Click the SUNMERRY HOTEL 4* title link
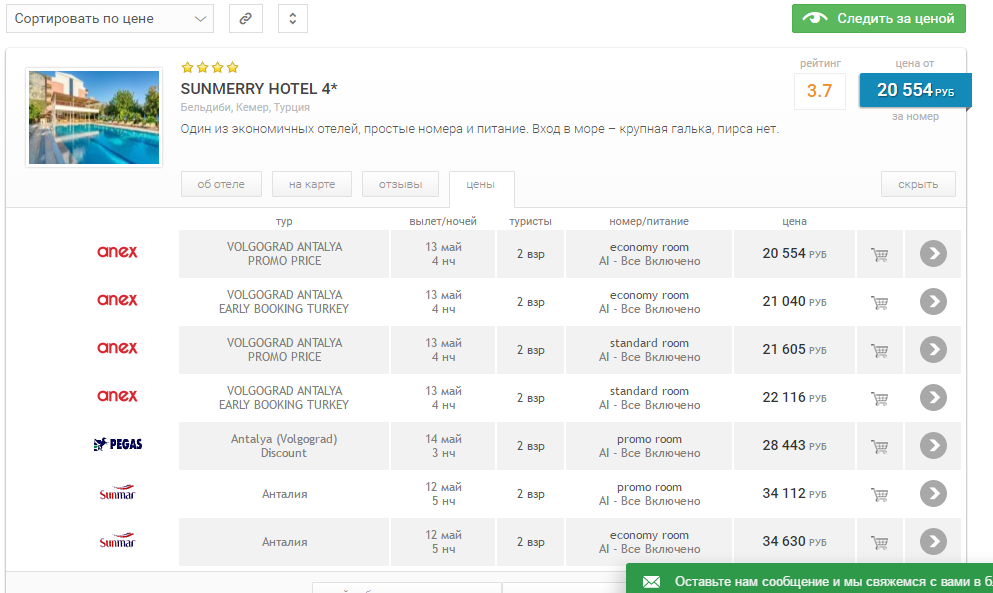The width and height of the screenshot is (993, 593). (259, 89)
